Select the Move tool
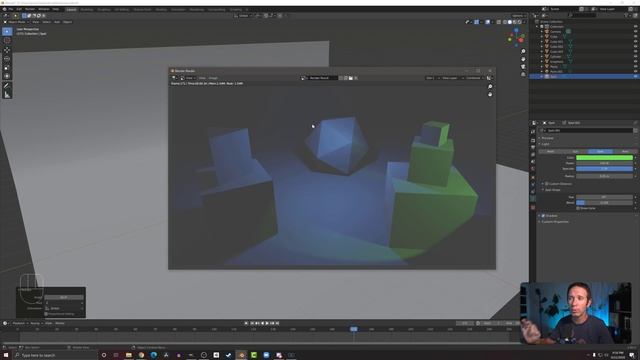 coord(7,50)
